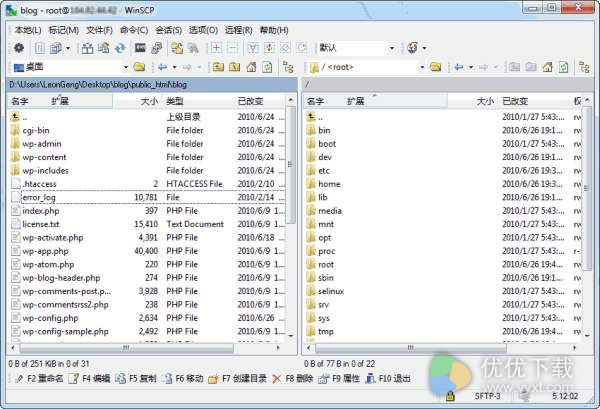Click the remote panel horizontal scrollbar
Viewport: 600px width, 409px height.
tap(410, 348)
